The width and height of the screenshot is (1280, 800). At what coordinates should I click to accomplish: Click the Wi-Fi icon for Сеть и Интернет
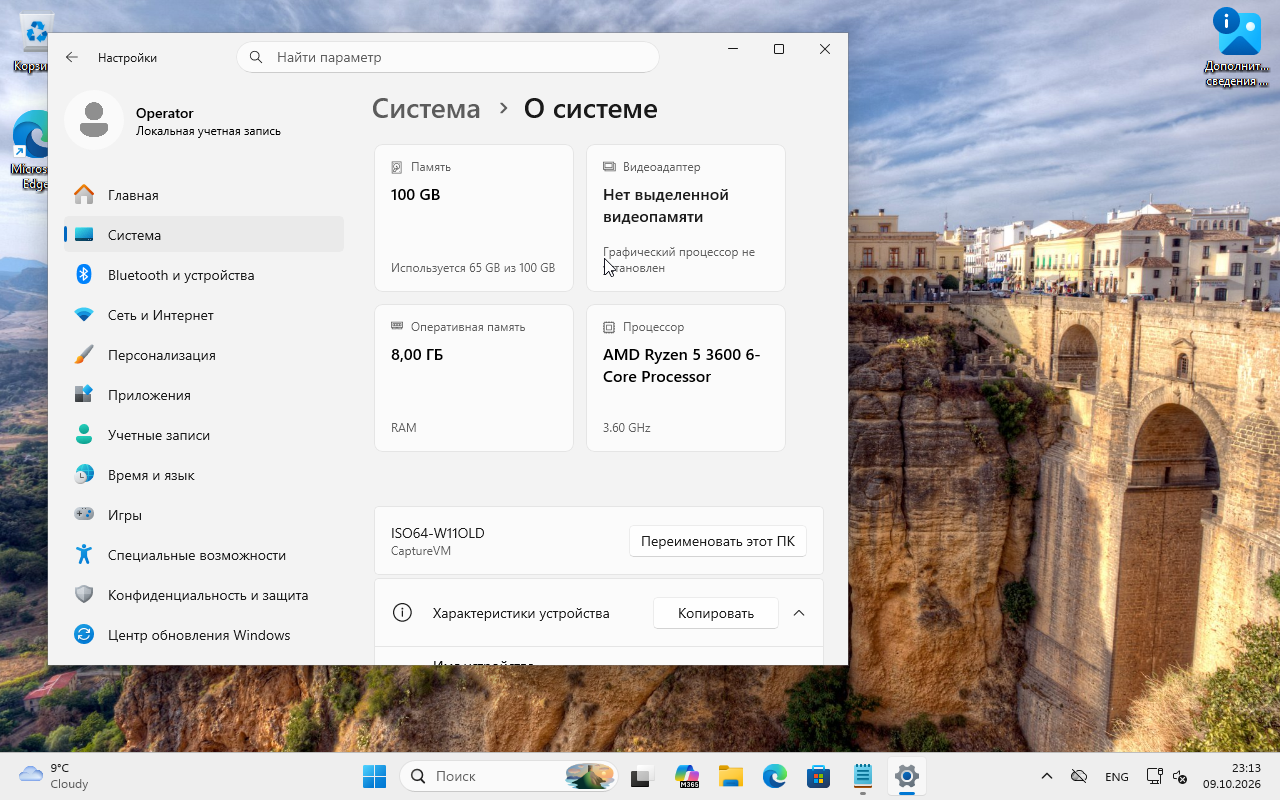pos(84,315)
